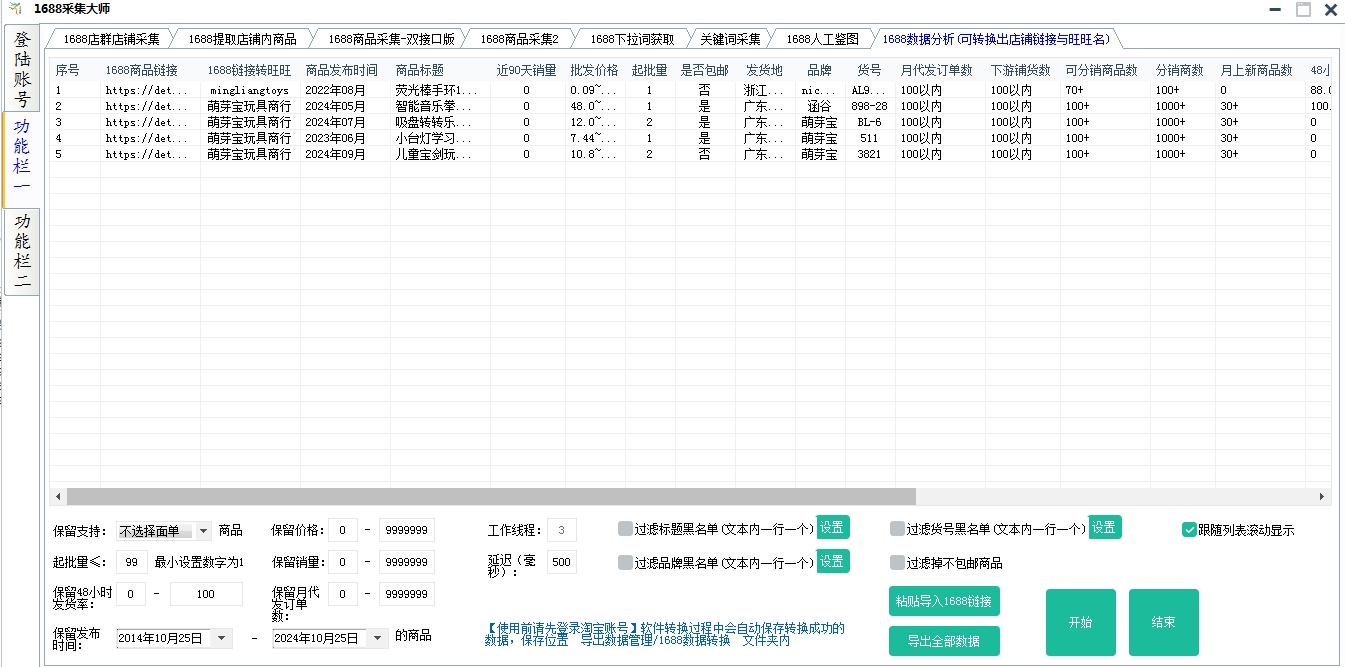Click the 工作线程 field
The image size is (1345, 667).
pos(562,530)
